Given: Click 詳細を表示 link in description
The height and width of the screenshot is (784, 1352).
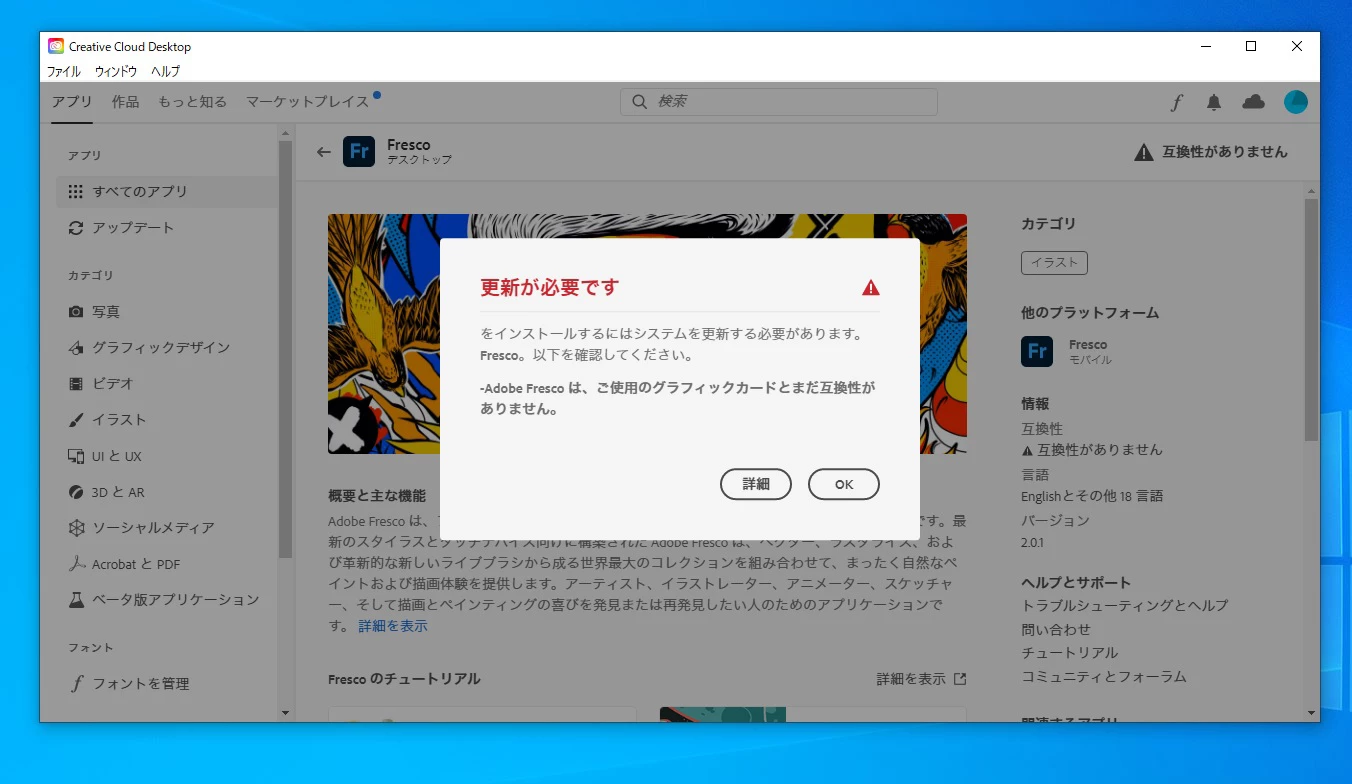Looking at the screenshot, I should (393, 626).
